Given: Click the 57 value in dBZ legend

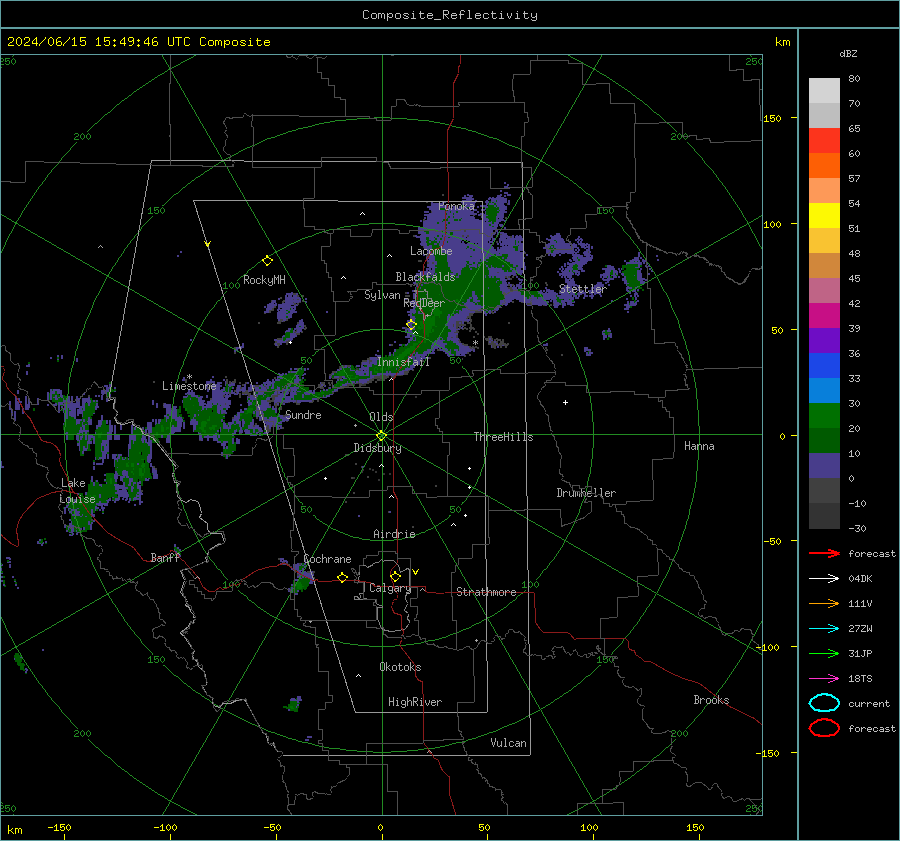Looking at the screenshot, I should coord(854,179).
